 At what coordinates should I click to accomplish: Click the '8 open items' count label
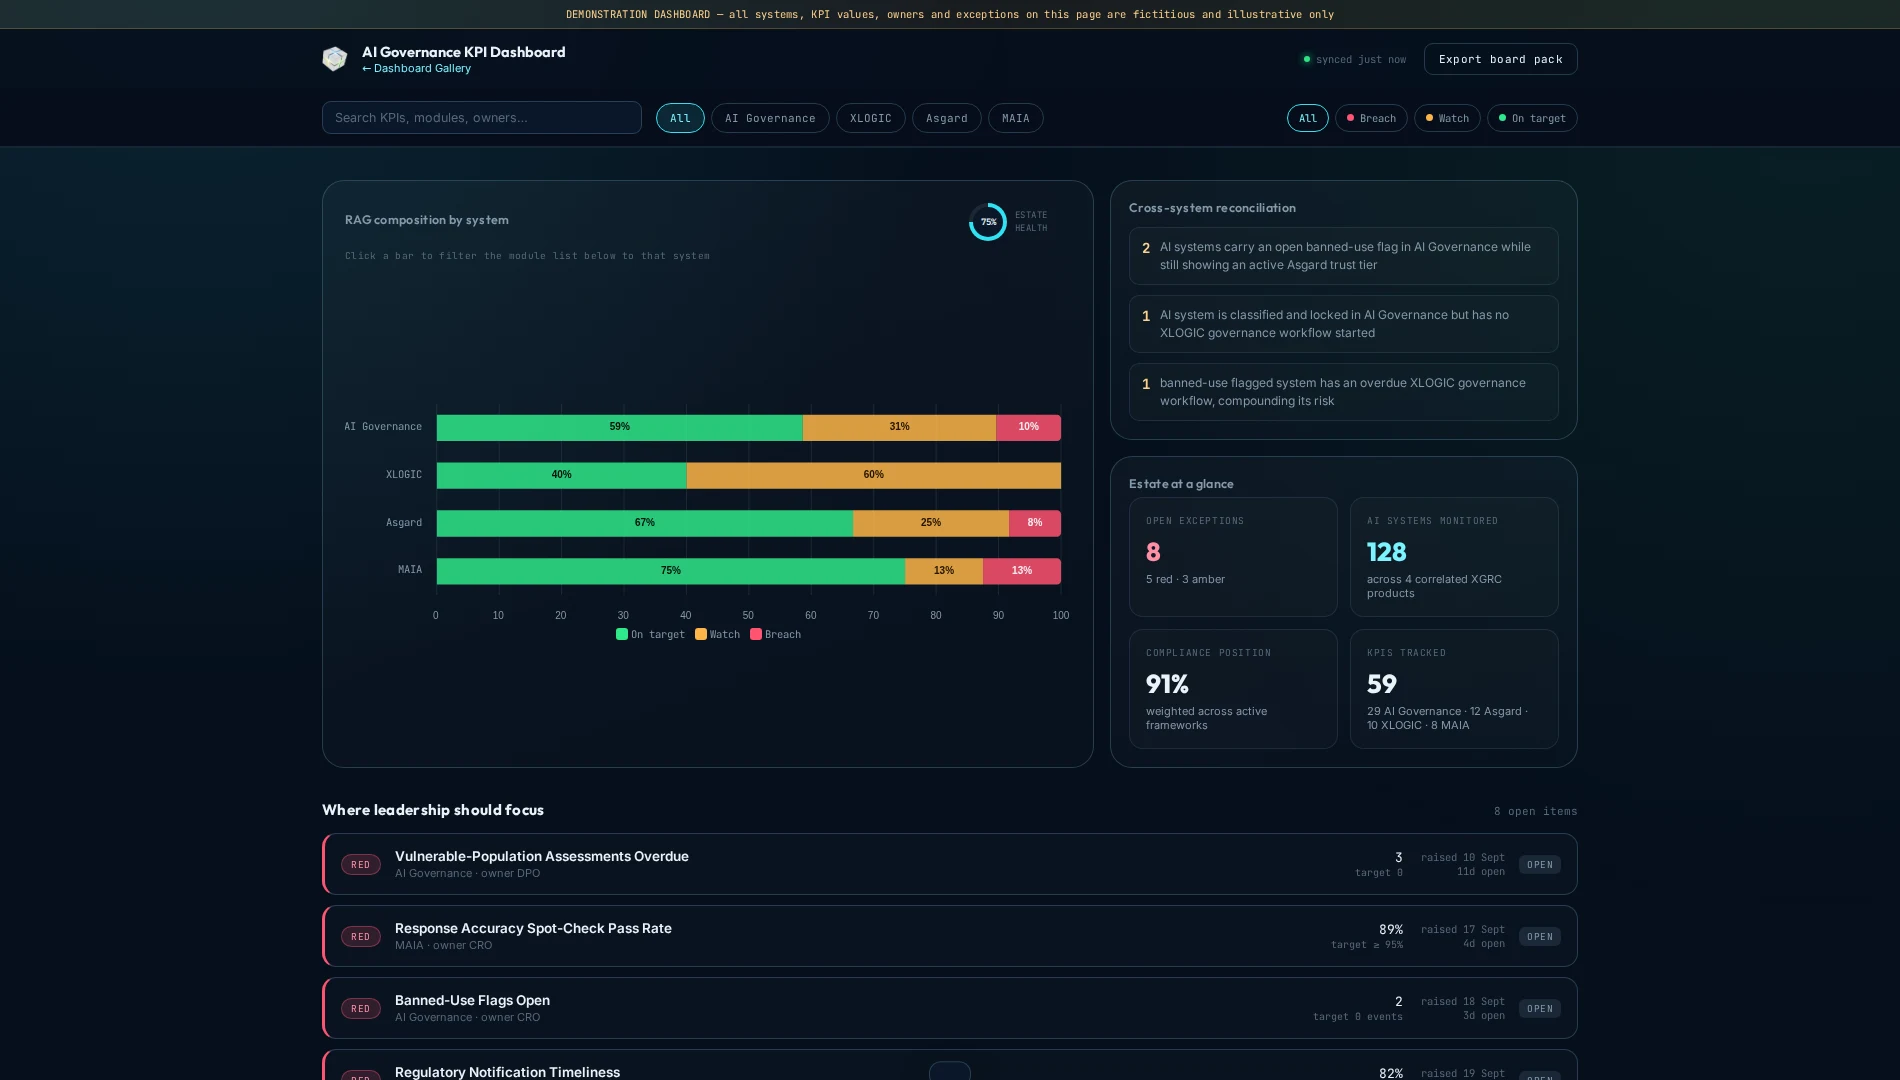pos(1535,811)
